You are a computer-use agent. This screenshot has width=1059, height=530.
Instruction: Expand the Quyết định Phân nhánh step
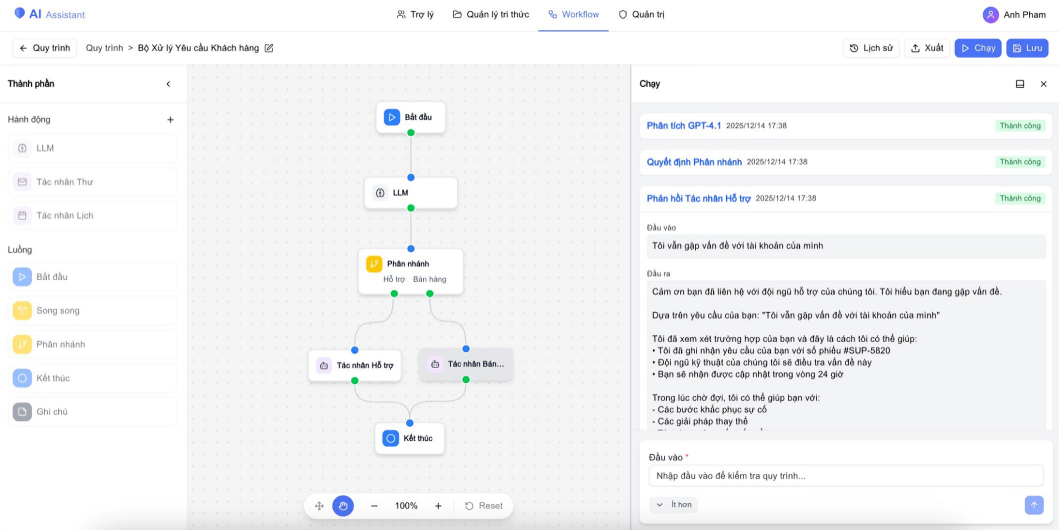click(846, 162)
